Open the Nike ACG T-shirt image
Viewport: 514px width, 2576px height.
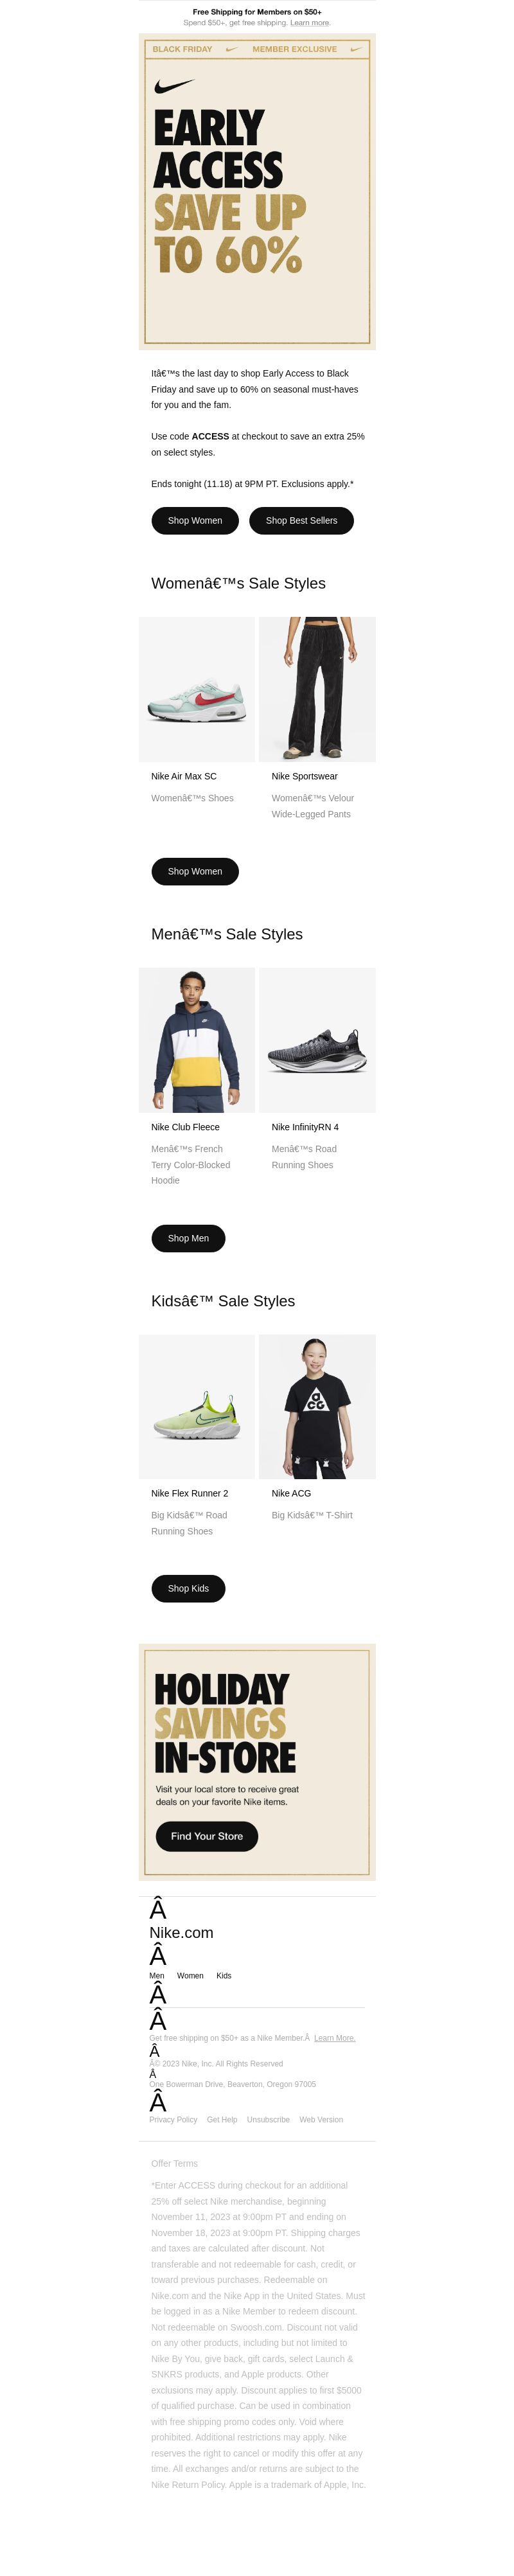point(317,1407)
